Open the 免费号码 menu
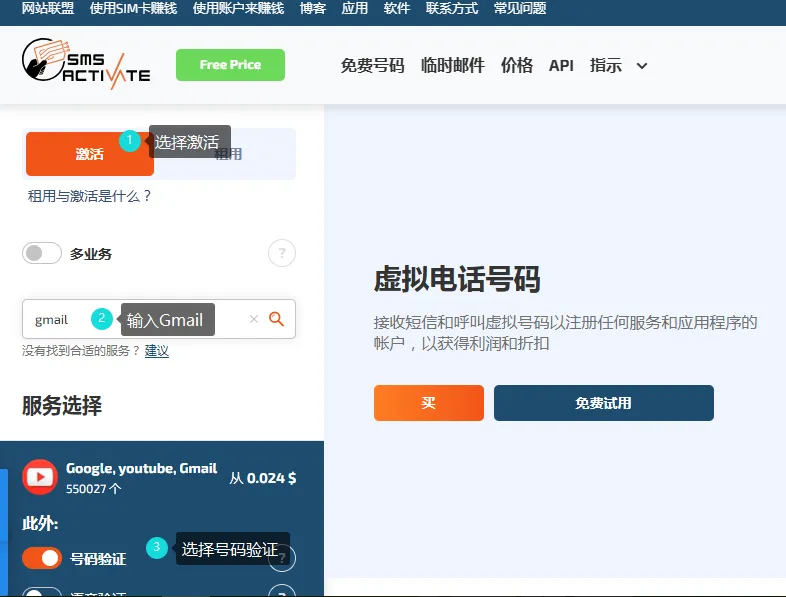 (372, 66)
